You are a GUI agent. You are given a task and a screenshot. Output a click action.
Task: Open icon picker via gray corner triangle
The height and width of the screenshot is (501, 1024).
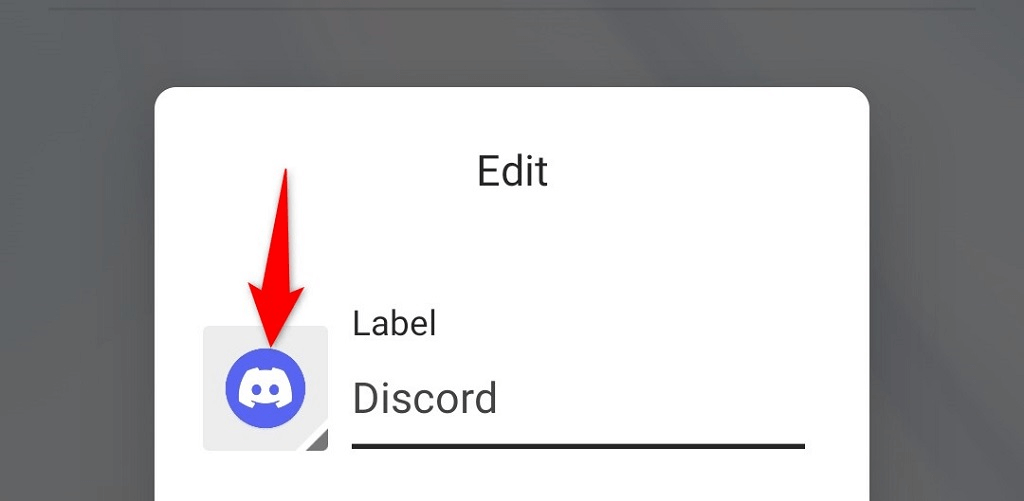(x=317, y=441)
